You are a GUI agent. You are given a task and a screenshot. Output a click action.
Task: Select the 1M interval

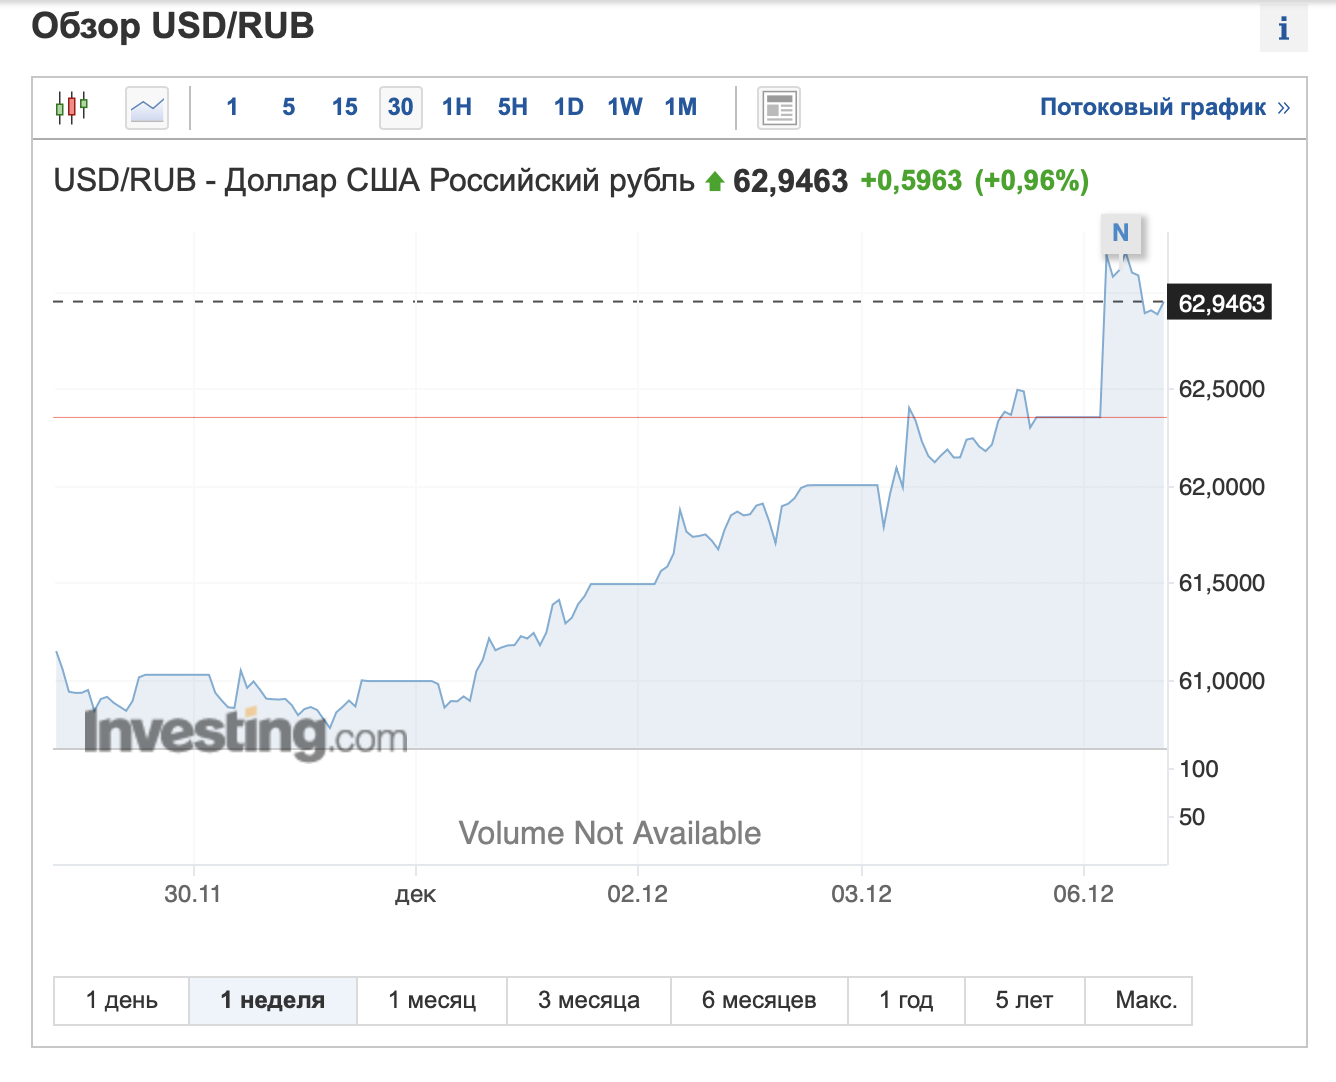pos(681,107)
